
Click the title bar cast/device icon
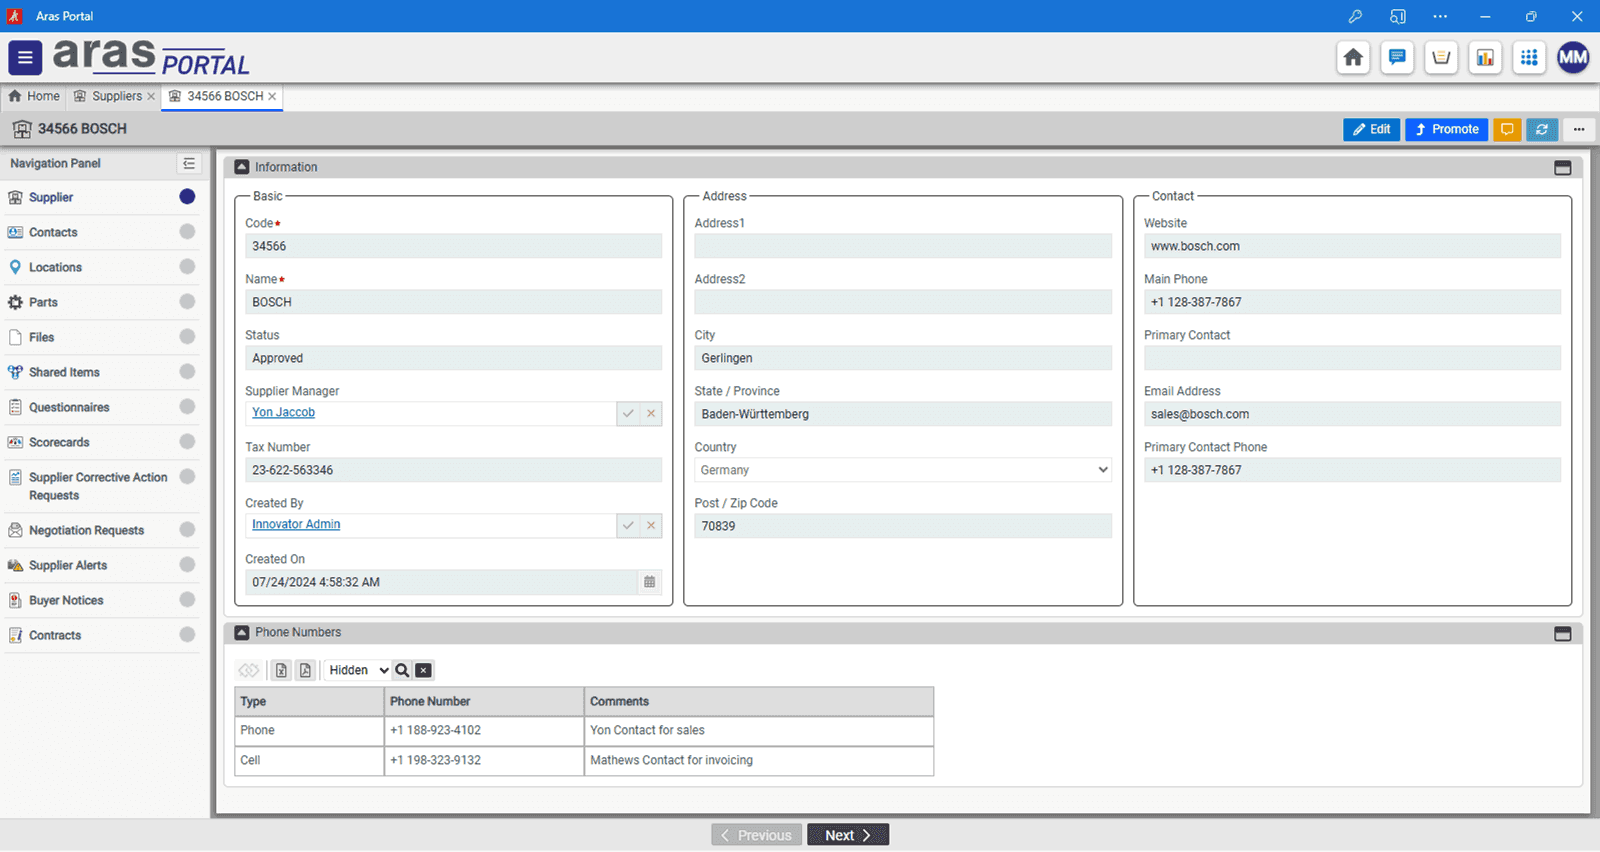(x=1398, y=16)
